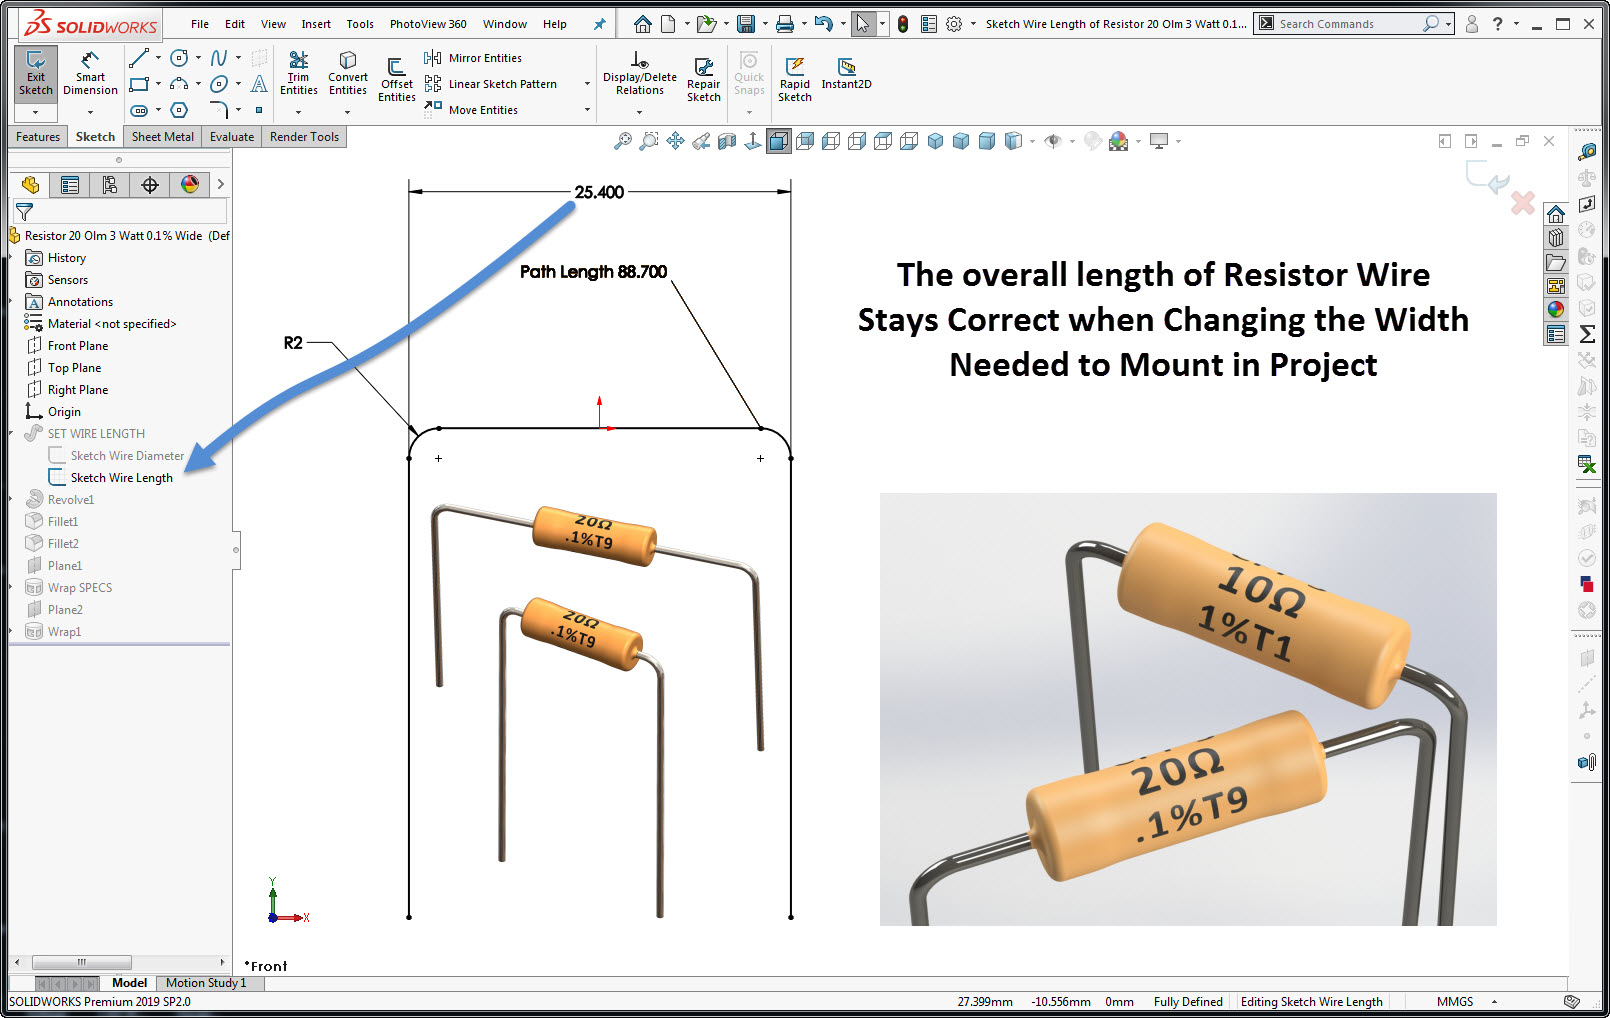Open the File menu
This screenshot has height=1018, width=1610.
pyautogui.click(x=200, y=24)
